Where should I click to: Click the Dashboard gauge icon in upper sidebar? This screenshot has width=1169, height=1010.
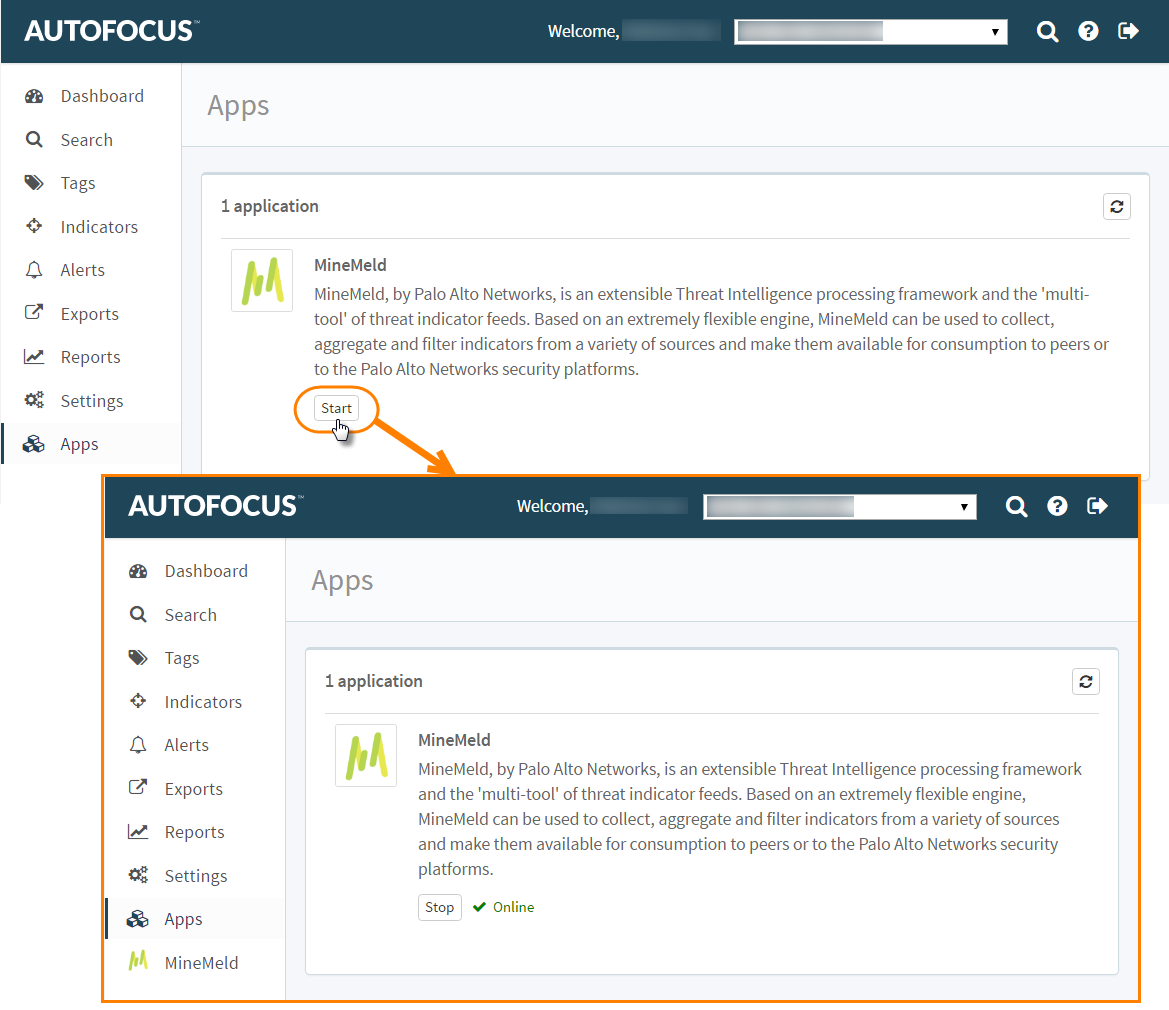pos(34,96)
